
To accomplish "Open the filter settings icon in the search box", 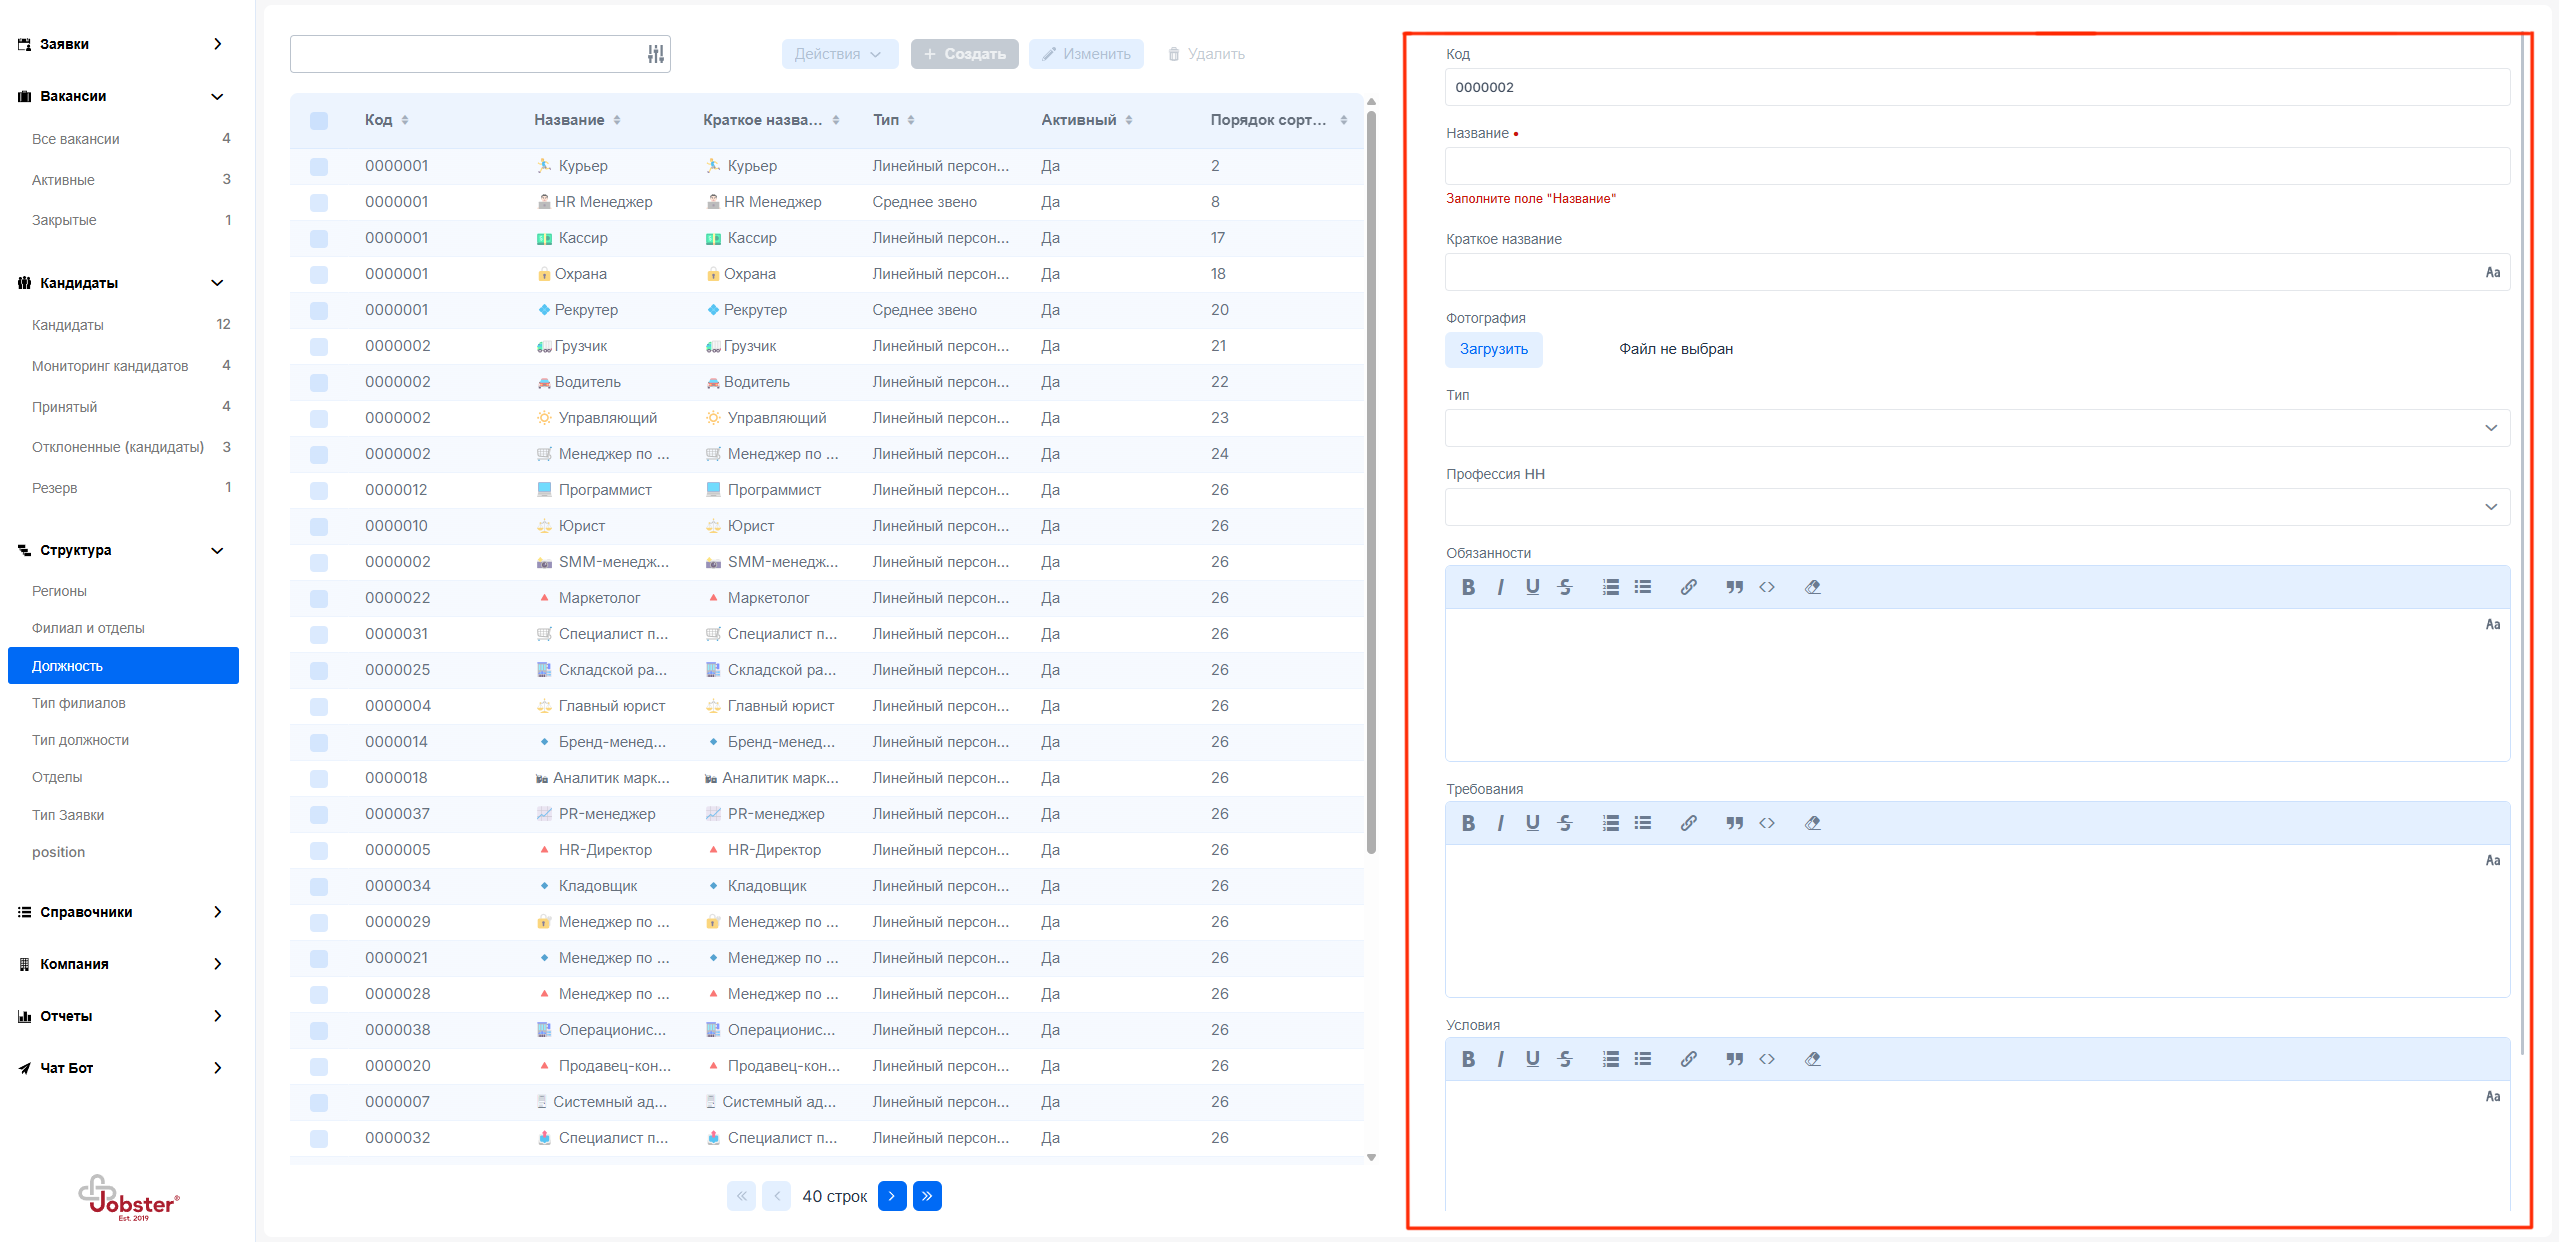I will pyautogui.click(x=655, y=54).
